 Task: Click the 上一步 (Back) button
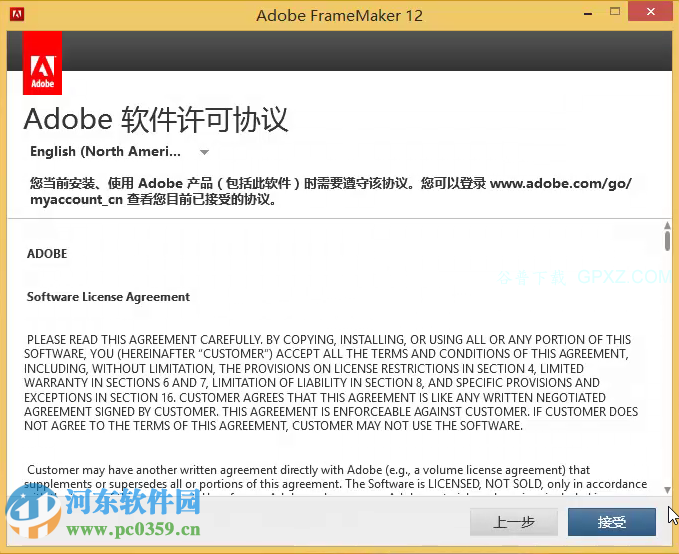pos(514,522)
